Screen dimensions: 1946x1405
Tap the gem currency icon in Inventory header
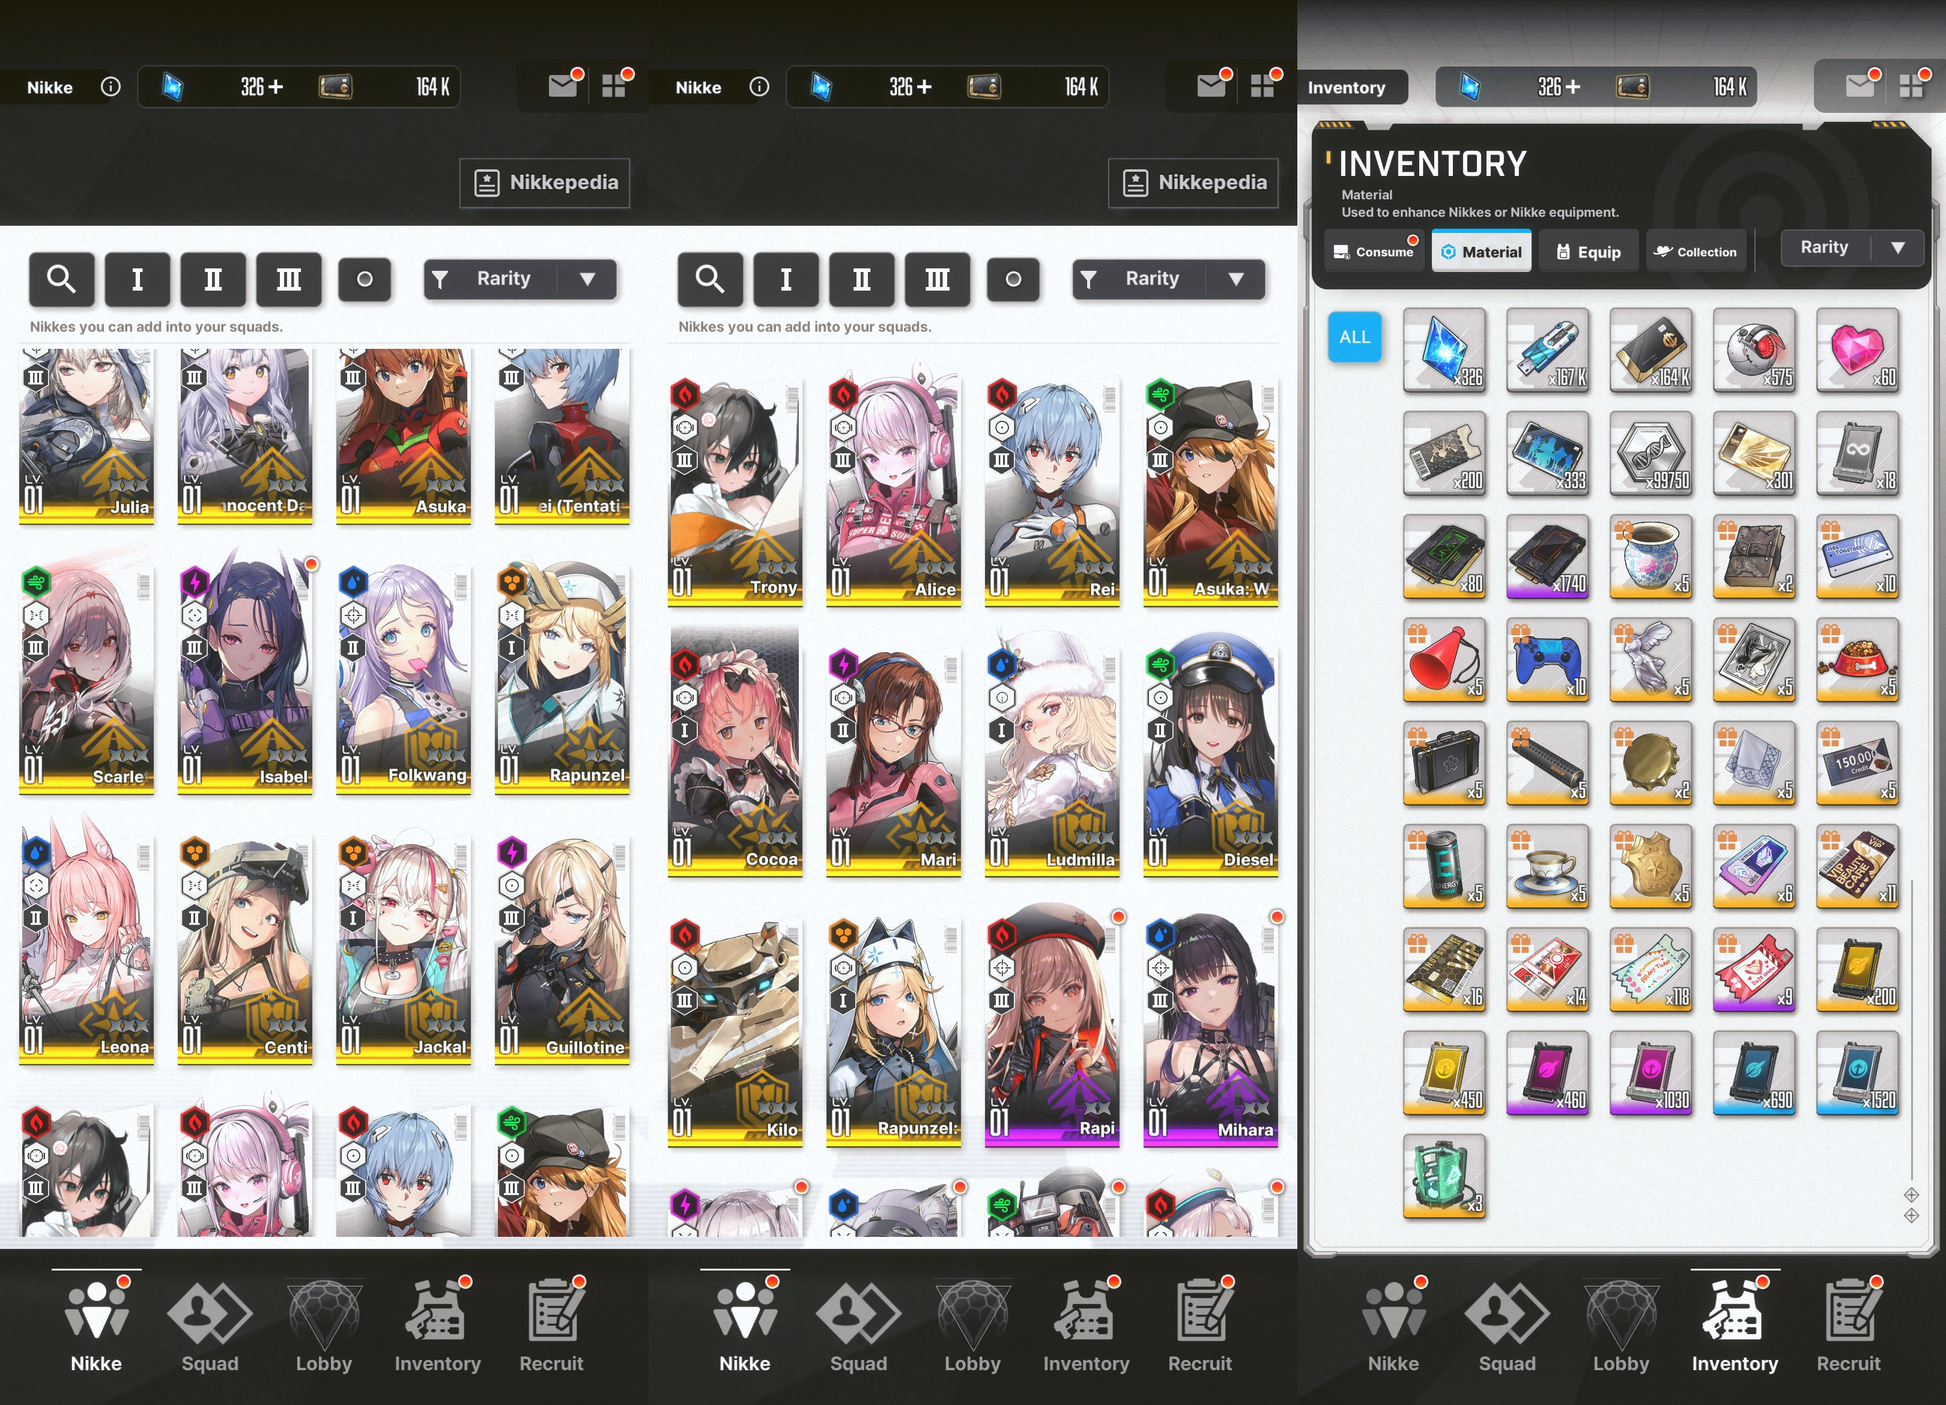1469,87
